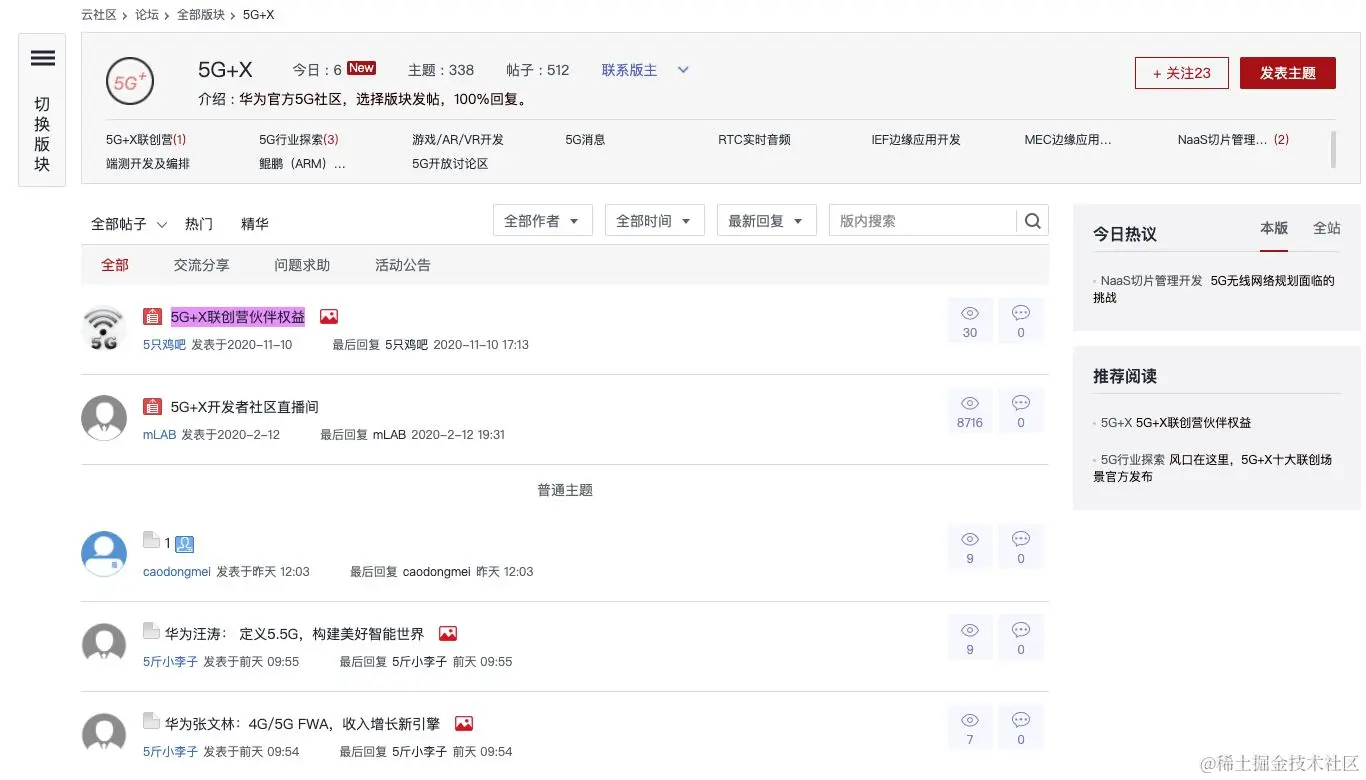Click file icon beside 华为汪涛 post
Viewport: 1366px width, 780px height.
151,631
